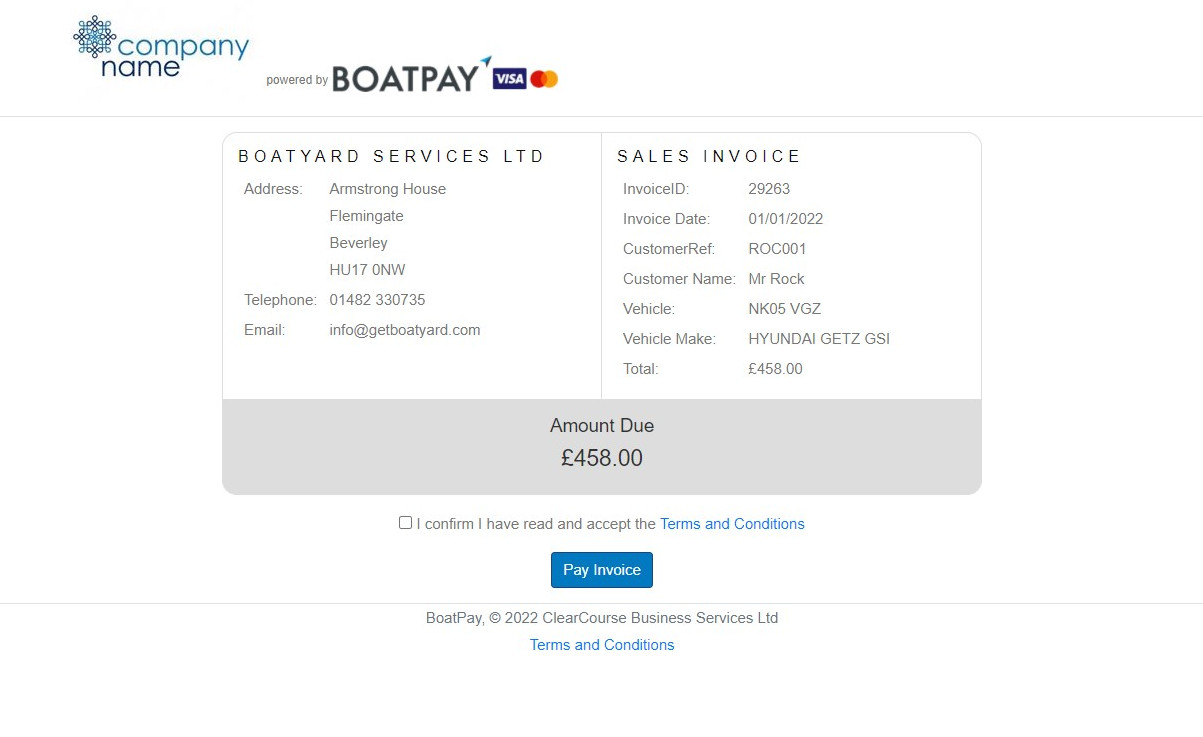Click the invoice date 01/01/2022
Image resolution: width=1203 pixels, height=737 pixels.
[x=786, y=219]
